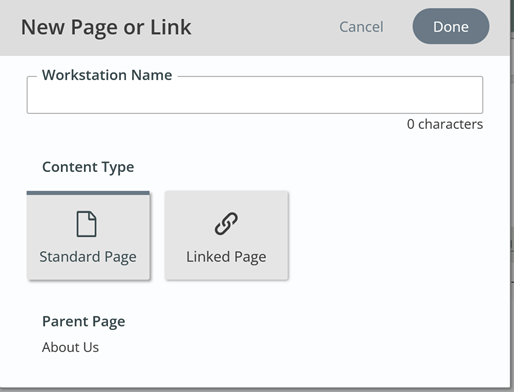Click the blank document icon
This screenshot has width=514, height=392.
tap(87, 224)
